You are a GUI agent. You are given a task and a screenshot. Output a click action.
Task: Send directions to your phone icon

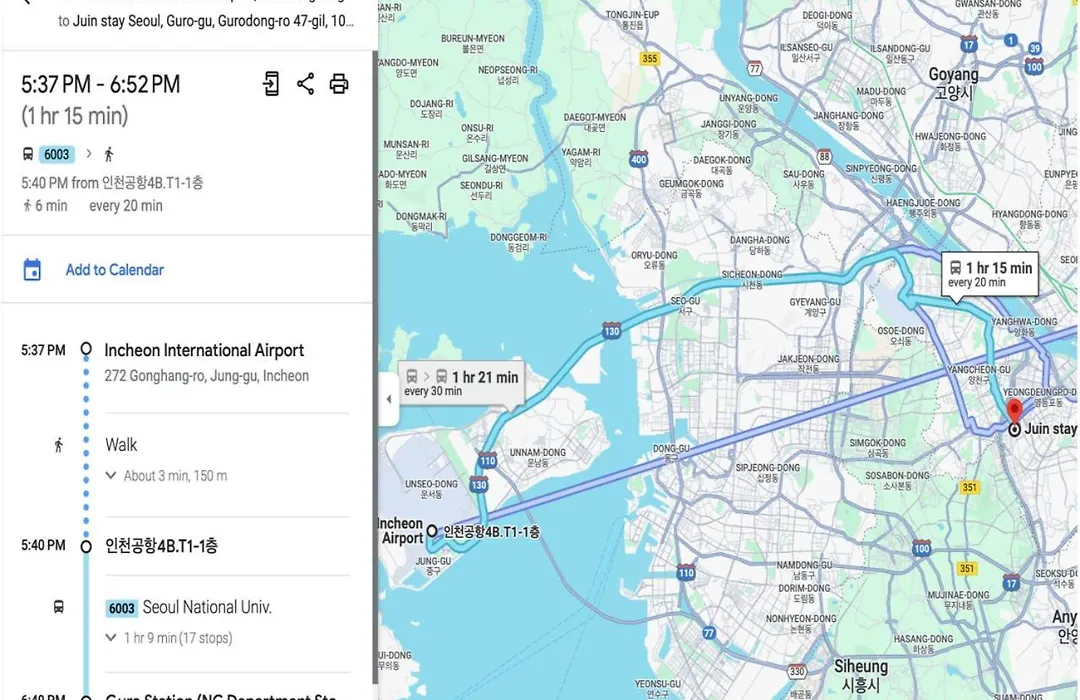271,84
